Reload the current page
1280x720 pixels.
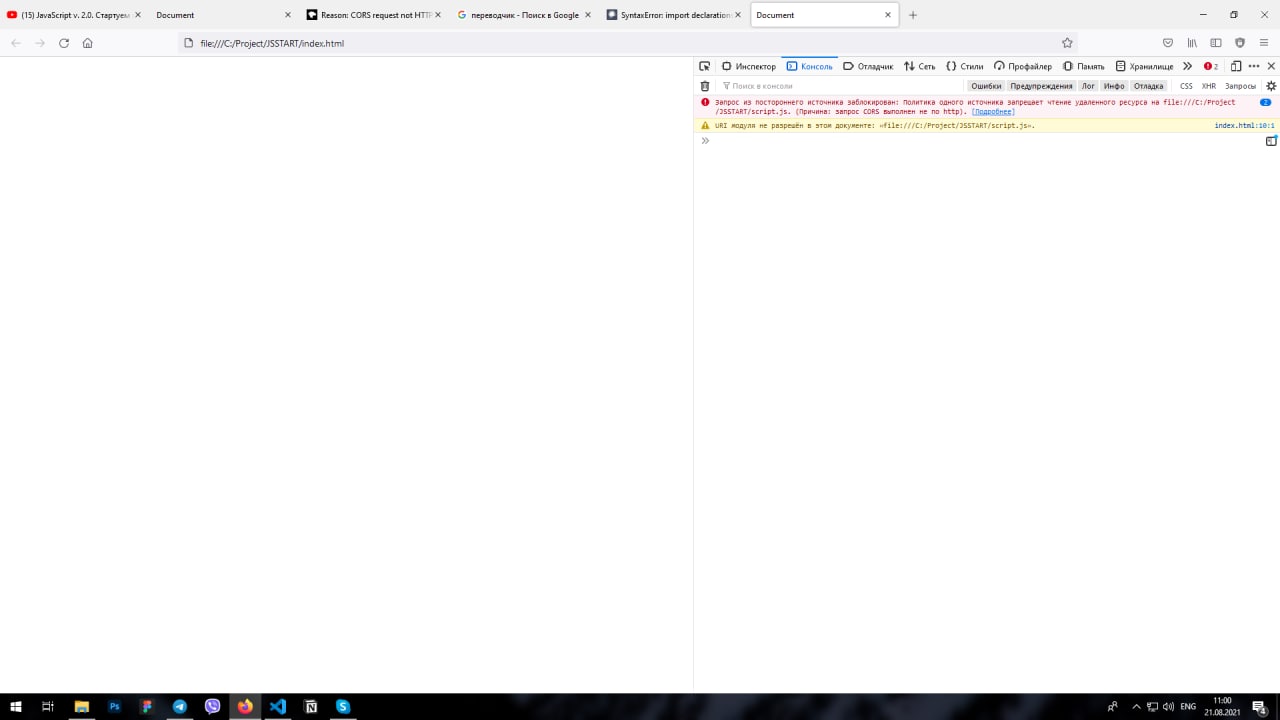click(64, 43)
